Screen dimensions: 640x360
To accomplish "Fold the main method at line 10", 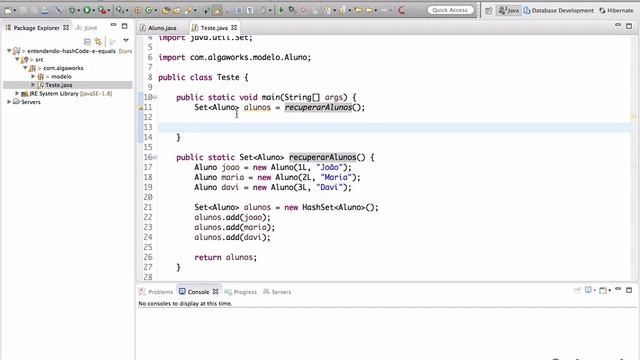I will (155, 97).
